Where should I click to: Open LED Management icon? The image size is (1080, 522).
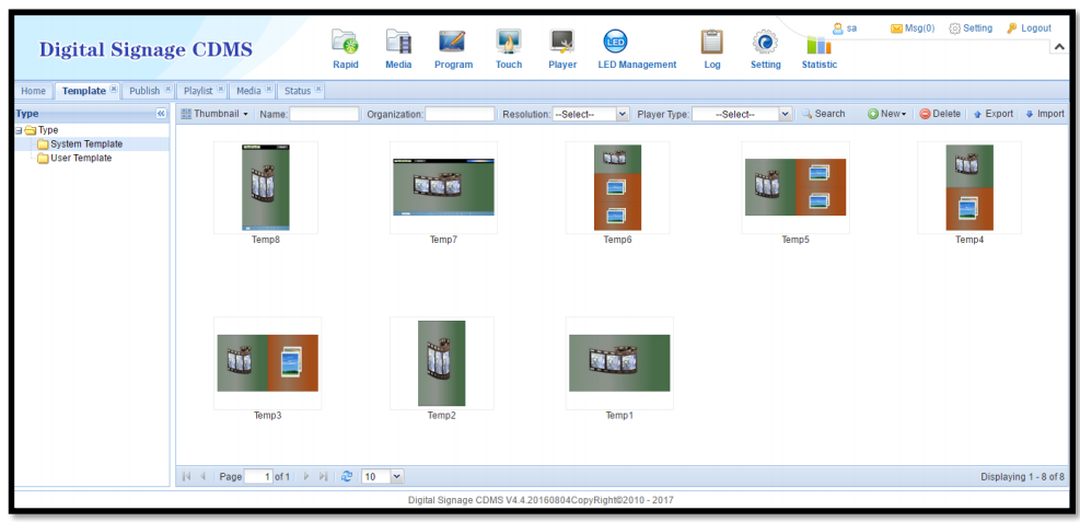(x=615, y=42)
